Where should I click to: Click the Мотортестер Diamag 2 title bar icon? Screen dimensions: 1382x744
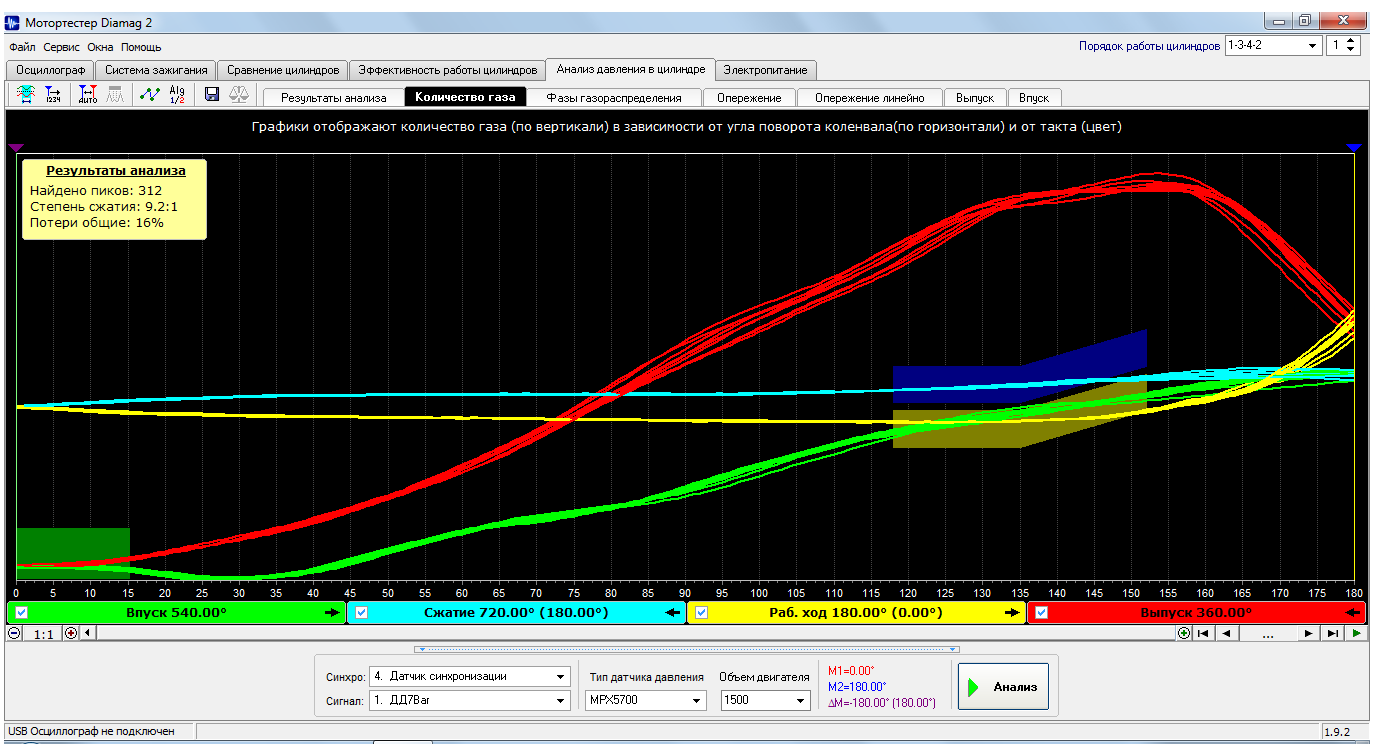click(13, 22)
